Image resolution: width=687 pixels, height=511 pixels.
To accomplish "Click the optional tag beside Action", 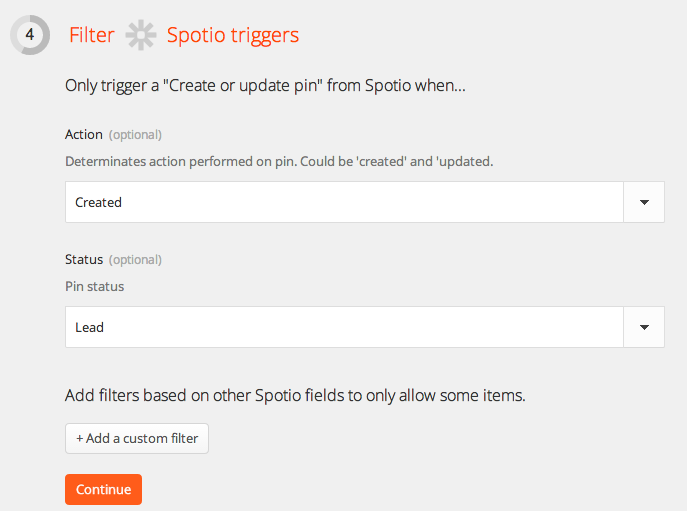I will [x=135, y=135].
